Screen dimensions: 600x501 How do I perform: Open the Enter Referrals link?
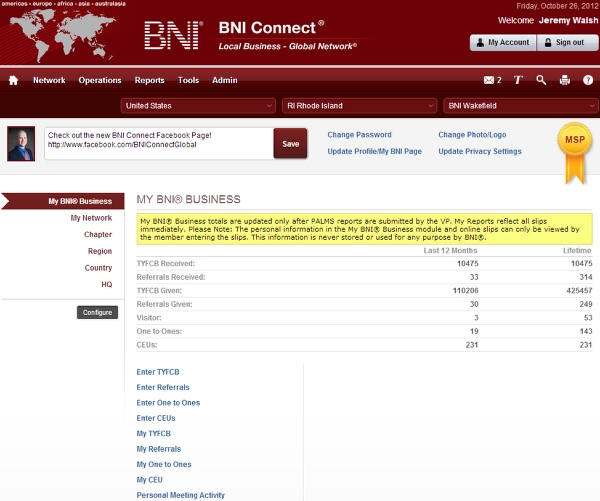coord(163,387)
